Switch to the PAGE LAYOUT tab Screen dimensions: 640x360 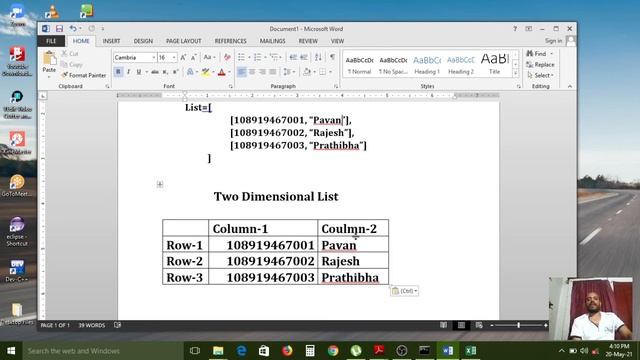[x=184, y=41]
